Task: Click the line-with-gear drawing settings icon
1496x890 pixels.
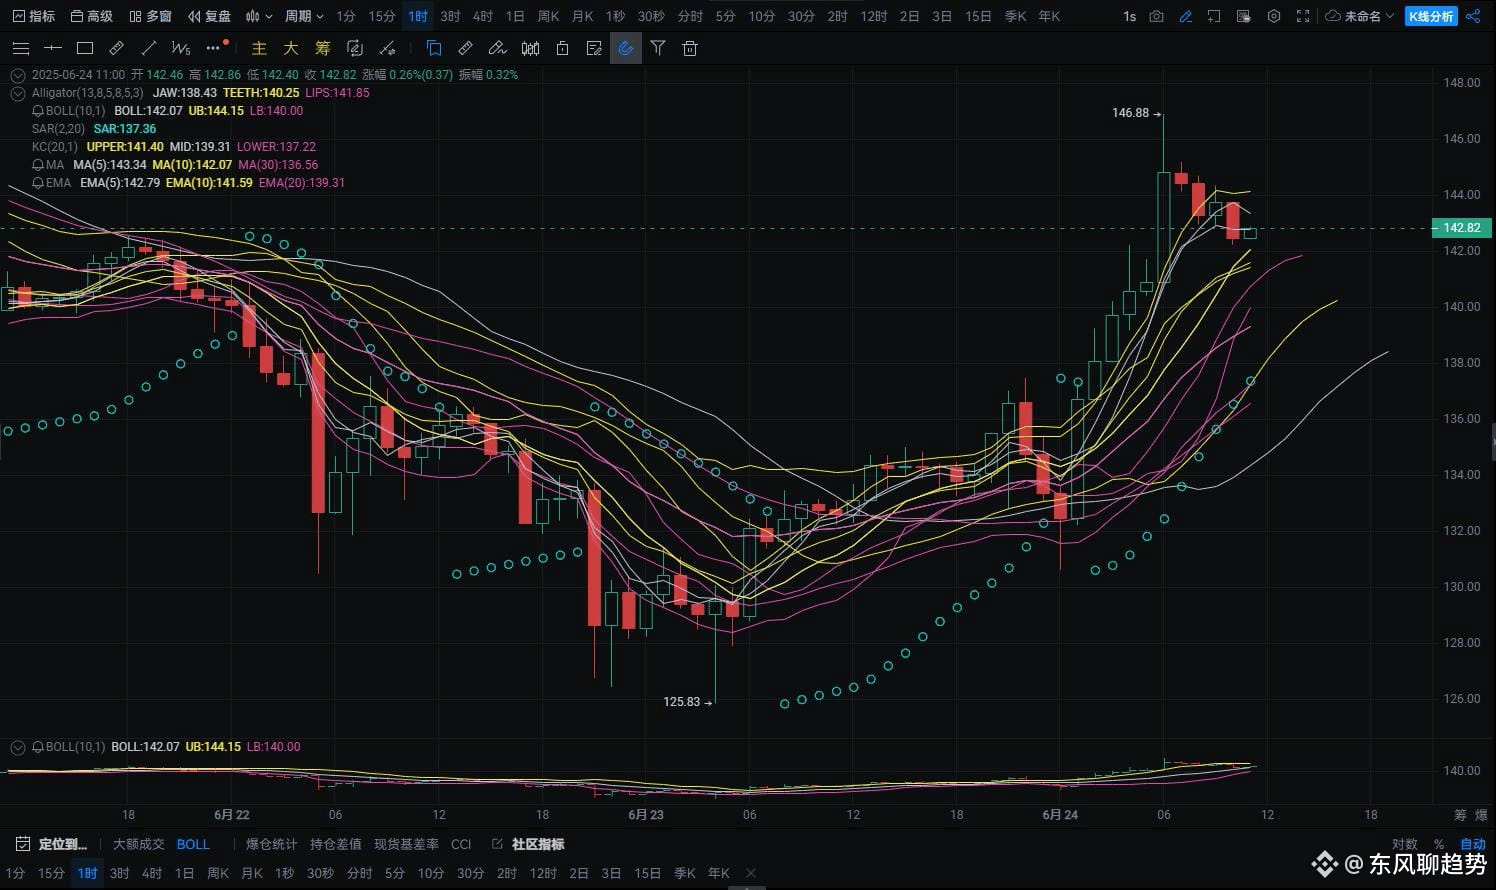Action: pos(387,48)
